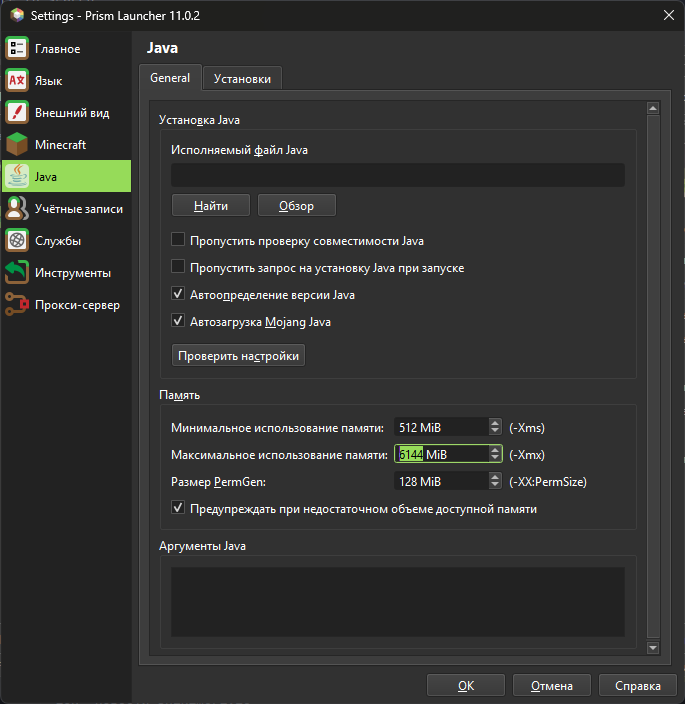The image size is (685, 704).
Task: Open the Учётные записи accounts icon
Action: pyautogui.click(x=17, y=209)
